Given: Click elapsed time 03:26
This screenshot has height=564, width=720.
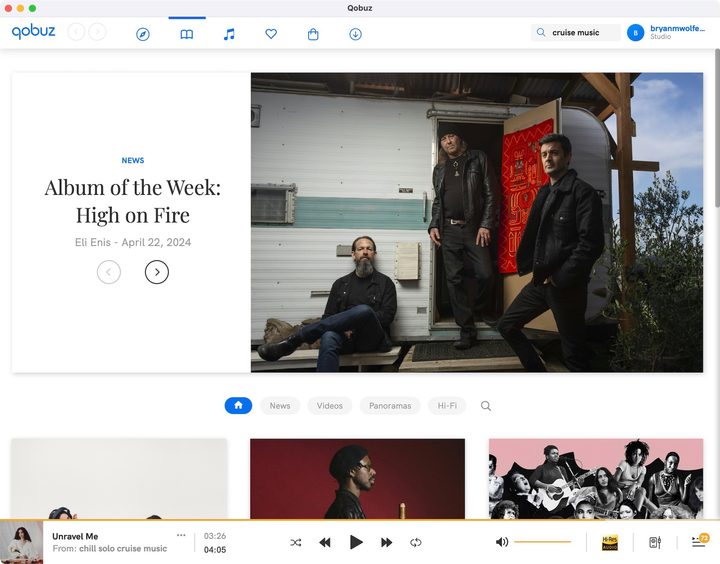Looking at the screenshot, I should 215,536.
